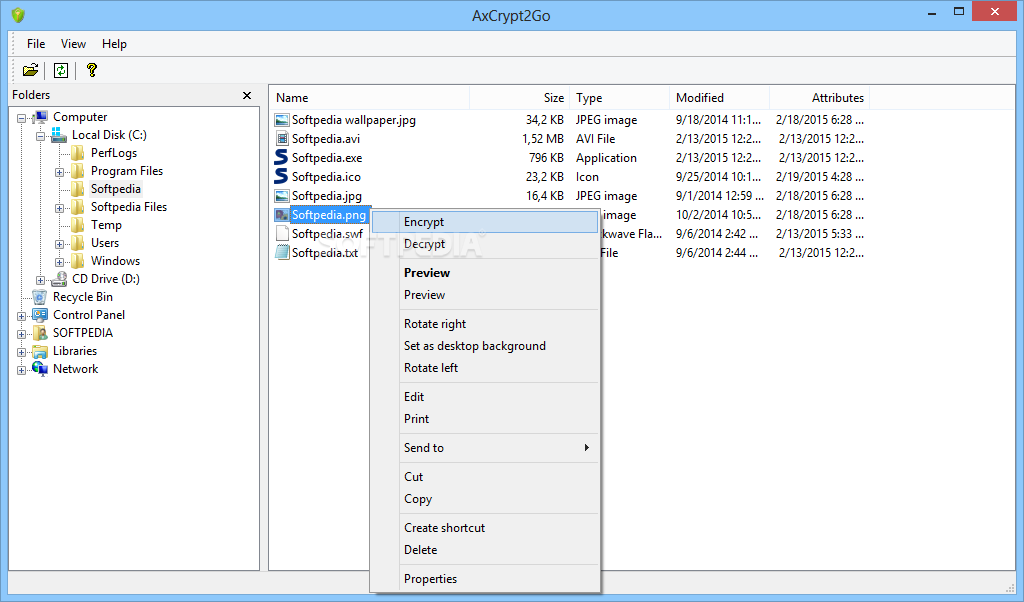Expand the Program Files folder node
The image size is (1024, 602).
tap(59, 172)
